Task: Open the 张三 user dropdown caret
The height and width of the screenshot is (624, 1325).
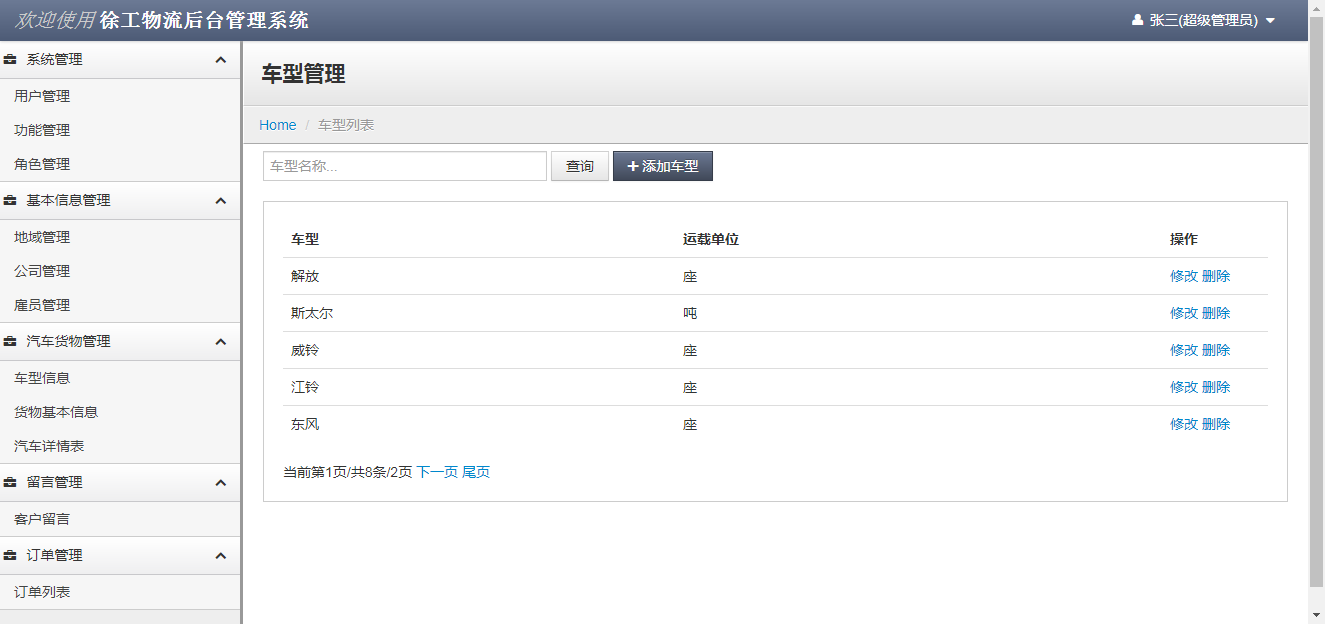Action: click(x=1270, y=21)
